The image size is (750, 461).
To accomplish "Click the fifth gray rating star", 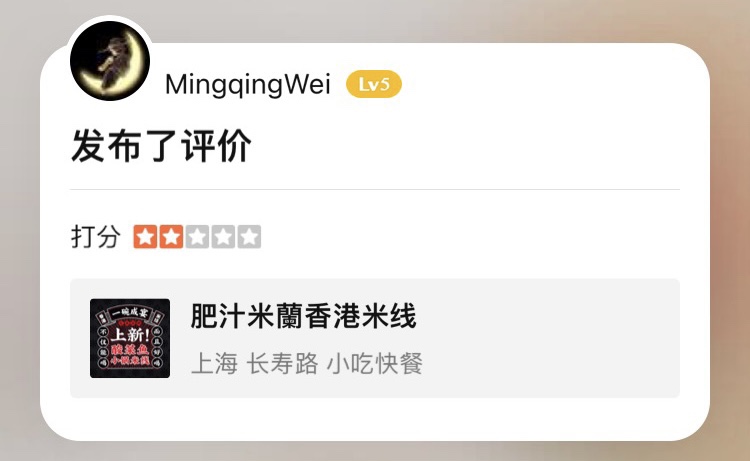I will 249,237.
